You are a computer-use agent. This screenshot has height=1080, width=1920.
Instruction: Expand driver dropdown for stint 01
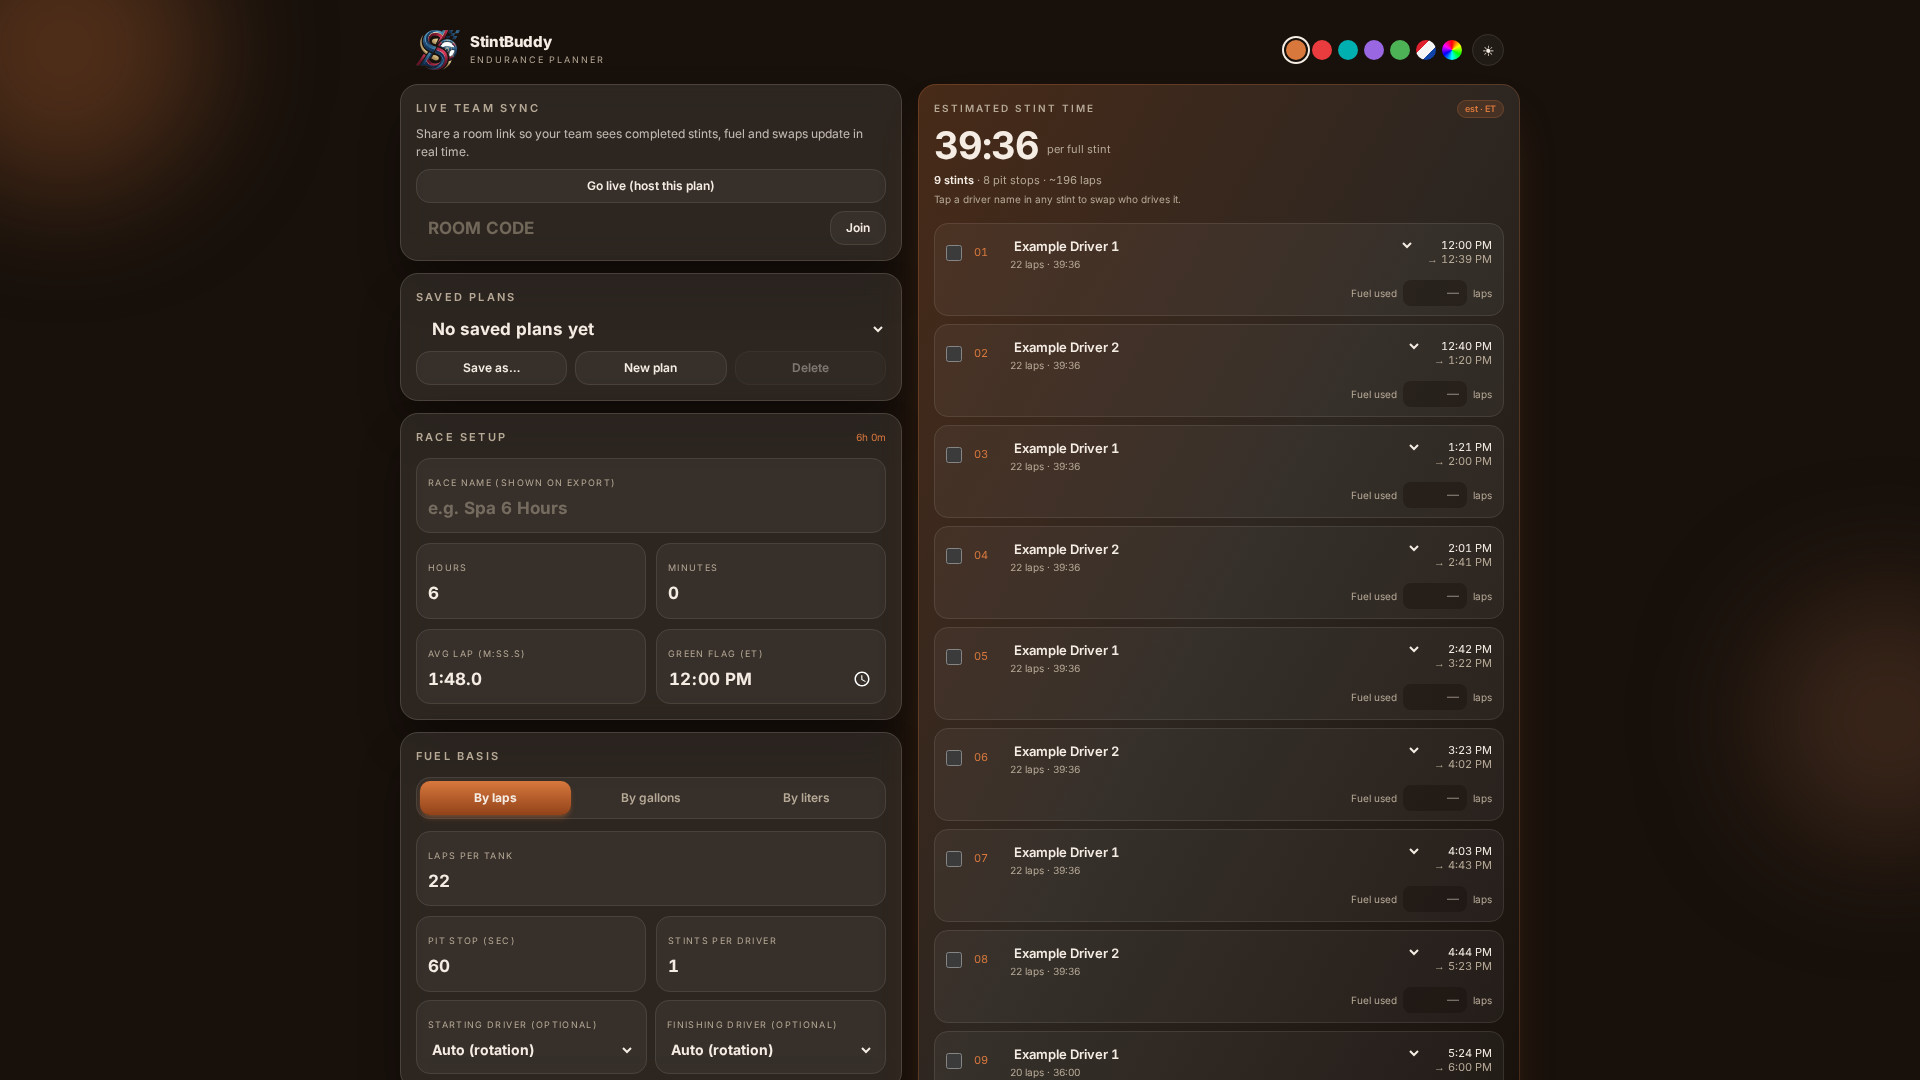pos(1407,245)
